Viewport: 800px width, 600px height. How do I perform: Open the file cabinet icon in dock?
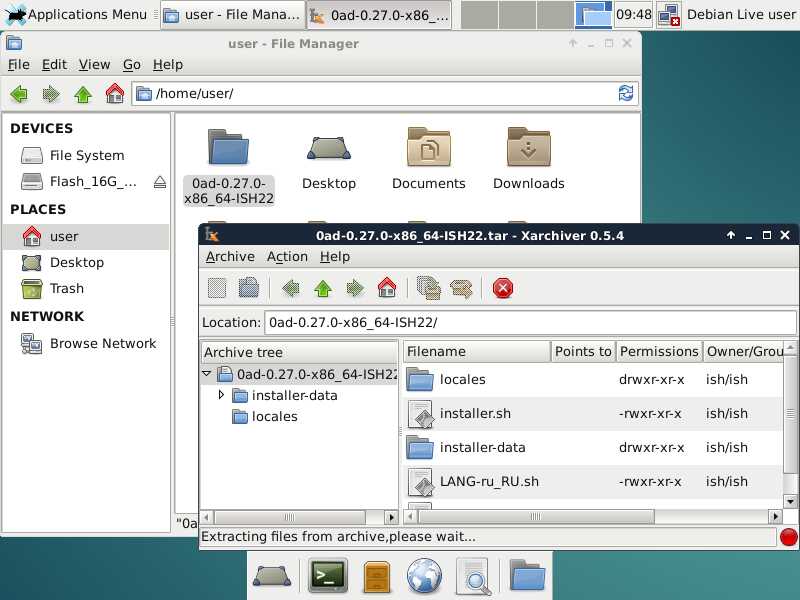(377, 577)
